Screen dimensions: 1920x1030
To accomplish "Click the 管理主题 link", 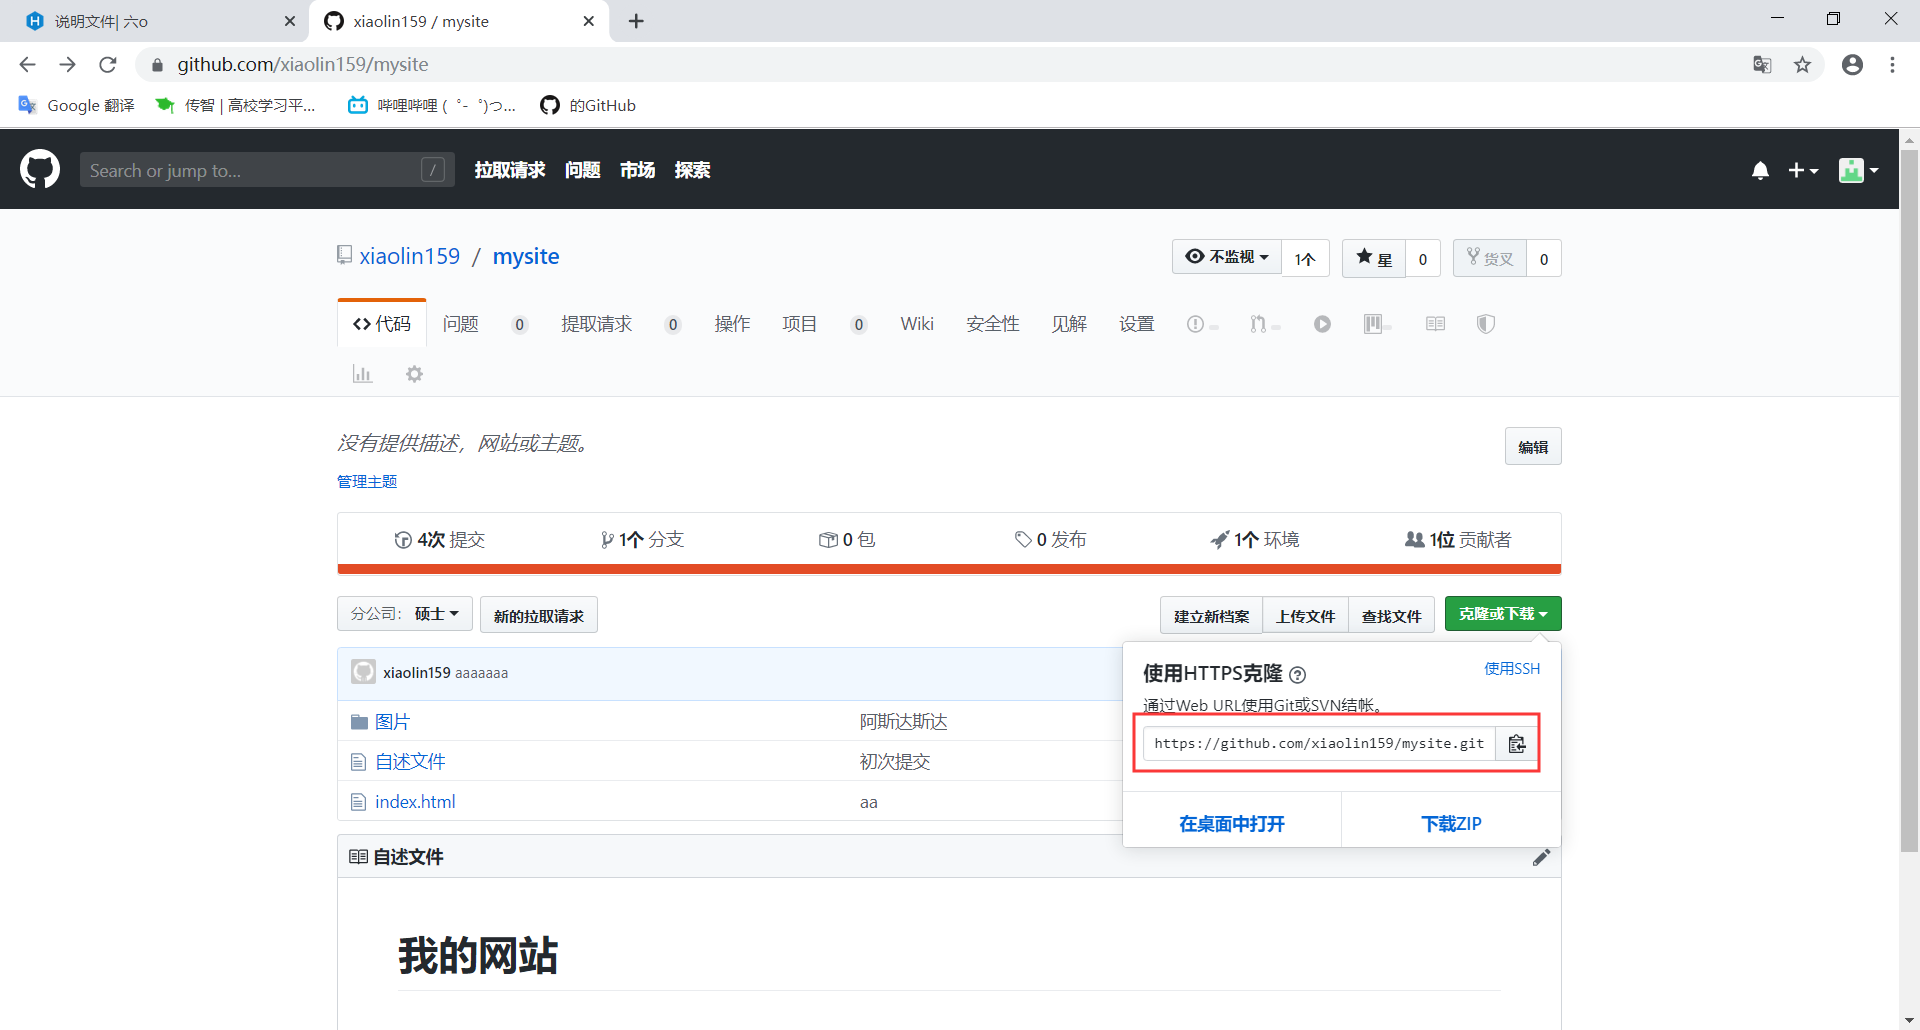I will click(367, 482).
